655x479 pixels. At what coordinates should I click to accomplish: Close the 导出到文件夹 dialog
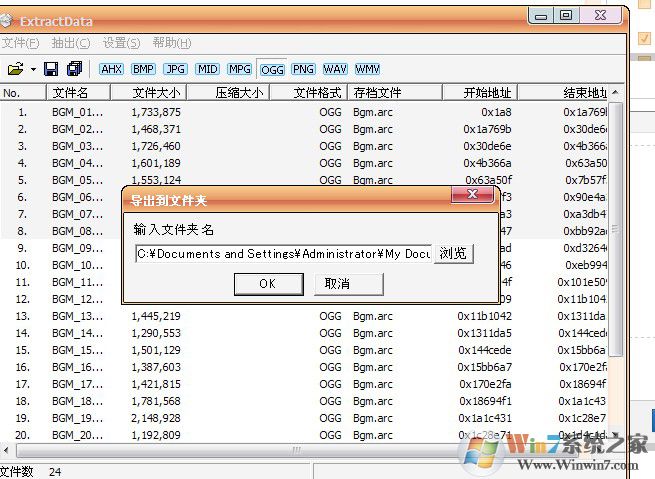coord(472,194)
